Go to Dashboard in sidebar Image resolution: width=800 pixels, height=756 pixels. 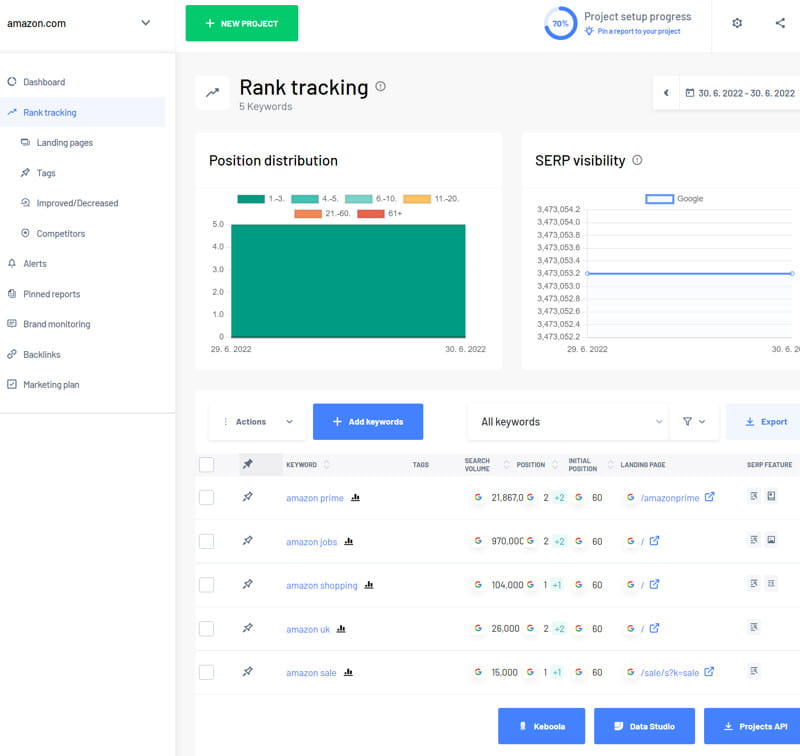coord(44,82)
